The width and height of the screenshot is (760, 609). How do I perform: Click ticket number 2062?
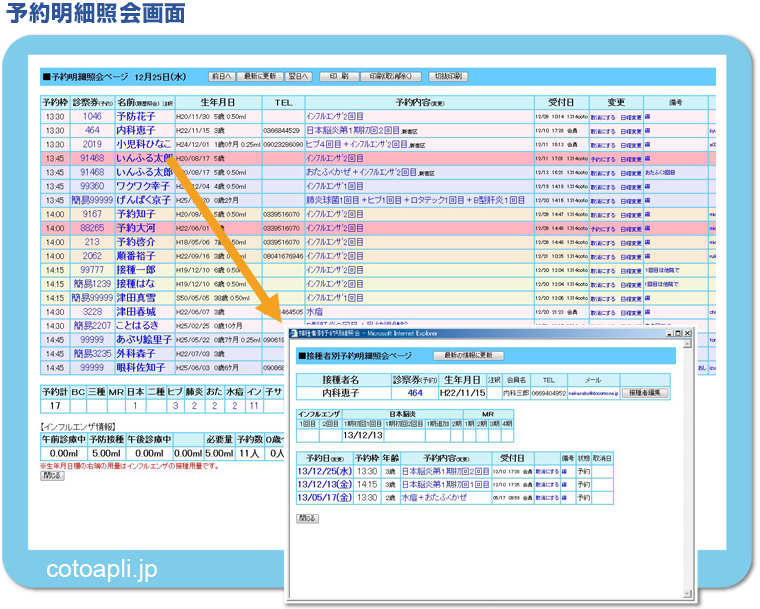coord(92,256)
